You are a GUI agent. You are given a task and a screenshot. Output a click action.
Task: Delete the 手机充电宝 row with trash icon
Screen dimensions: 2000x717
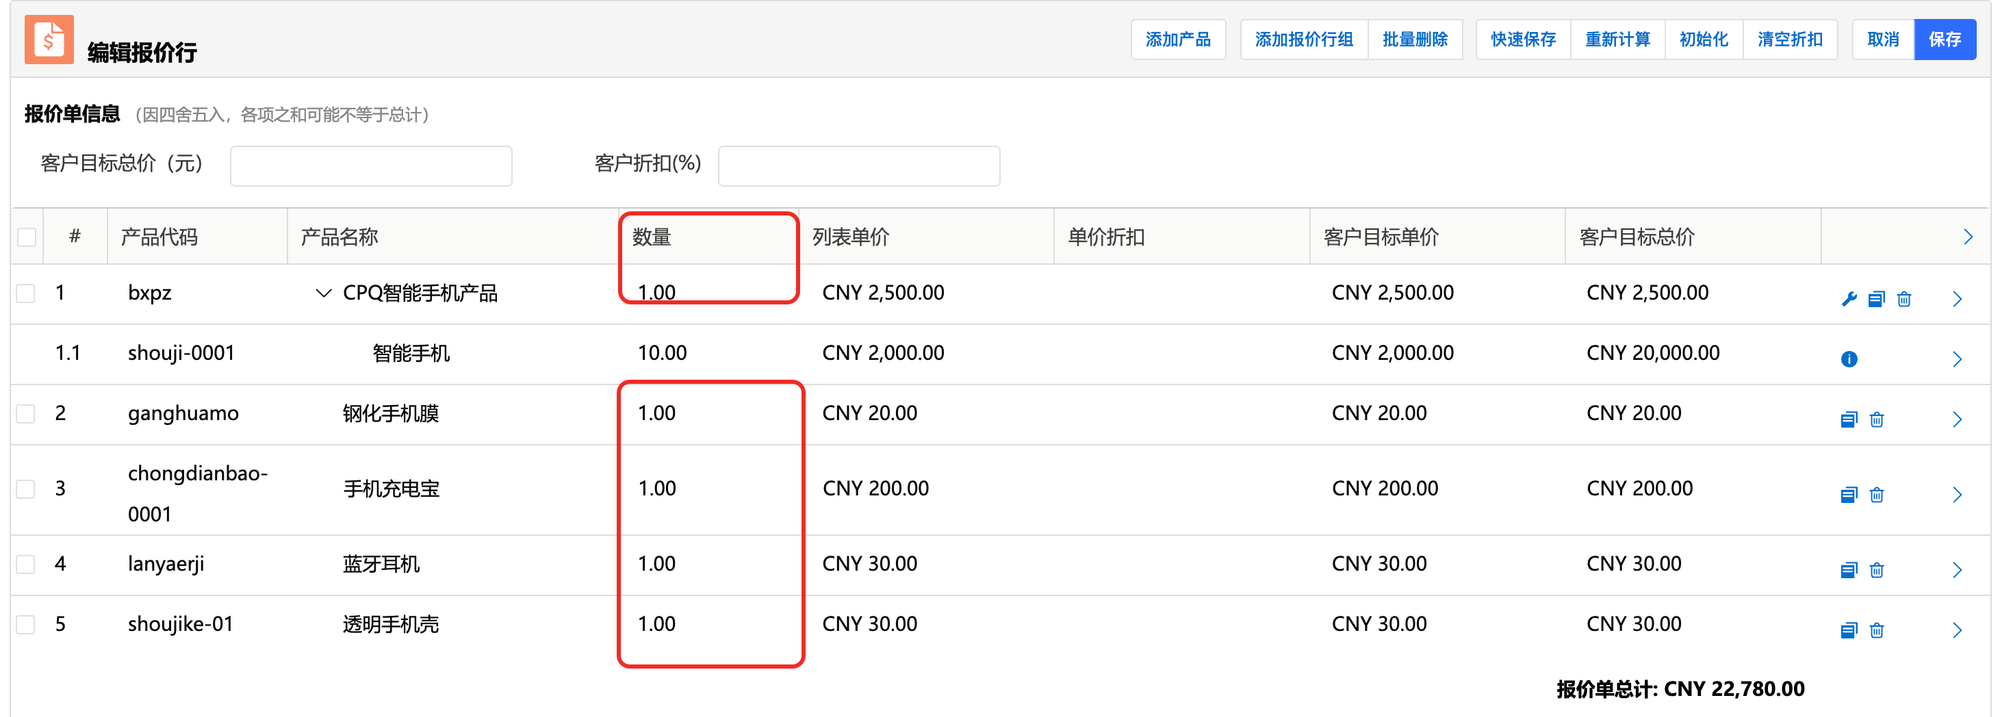[x=1877, y=495]
